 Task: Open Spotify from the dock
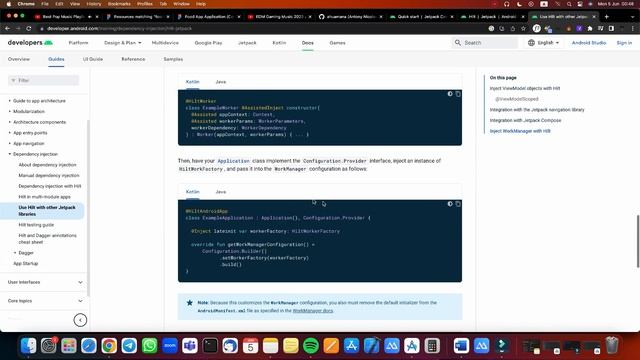coord(311,346)
